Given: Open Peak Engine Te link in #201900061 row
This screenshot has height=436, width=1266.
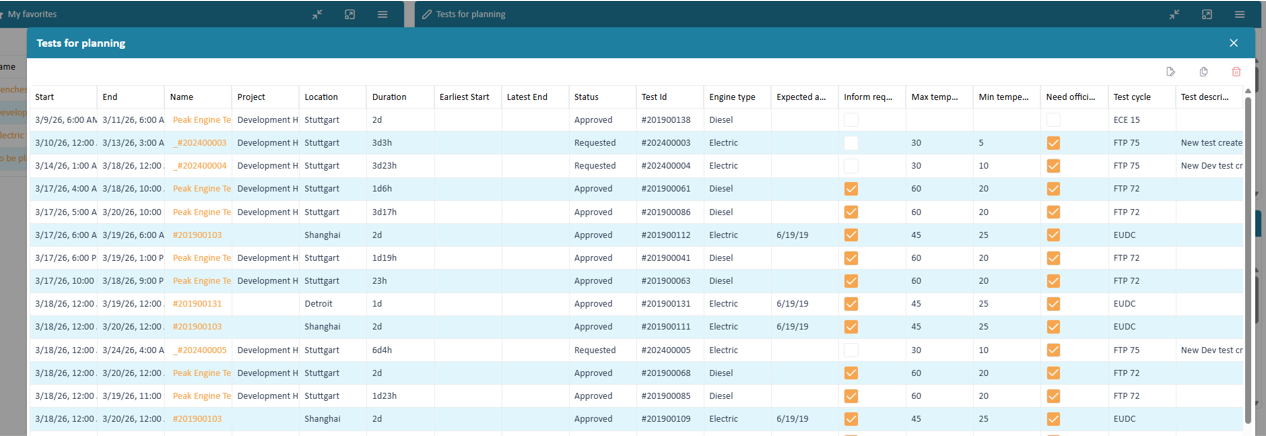Looking at the screenshot, I should (x=202, y=189).
